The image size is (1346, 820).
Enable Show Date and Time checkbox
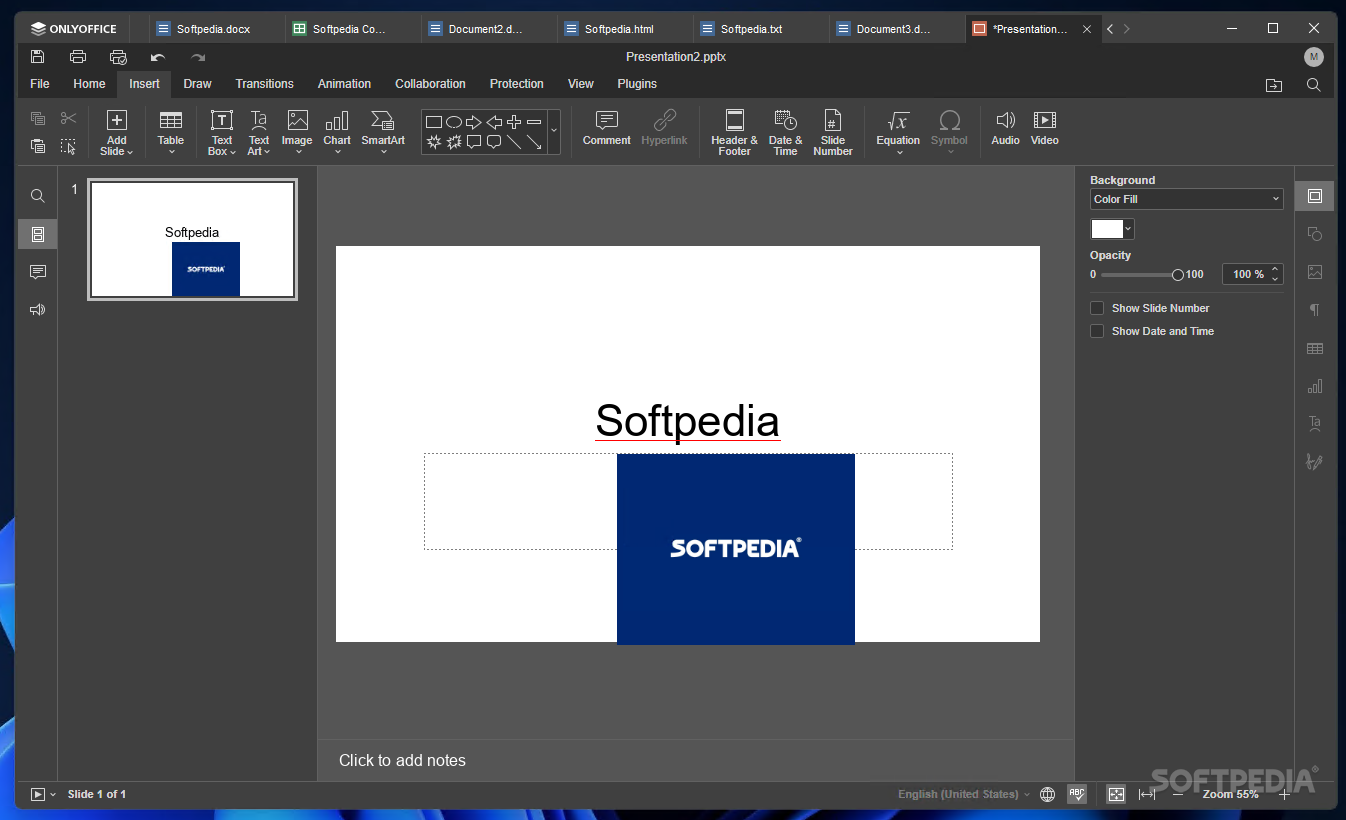pos(1097,331)
